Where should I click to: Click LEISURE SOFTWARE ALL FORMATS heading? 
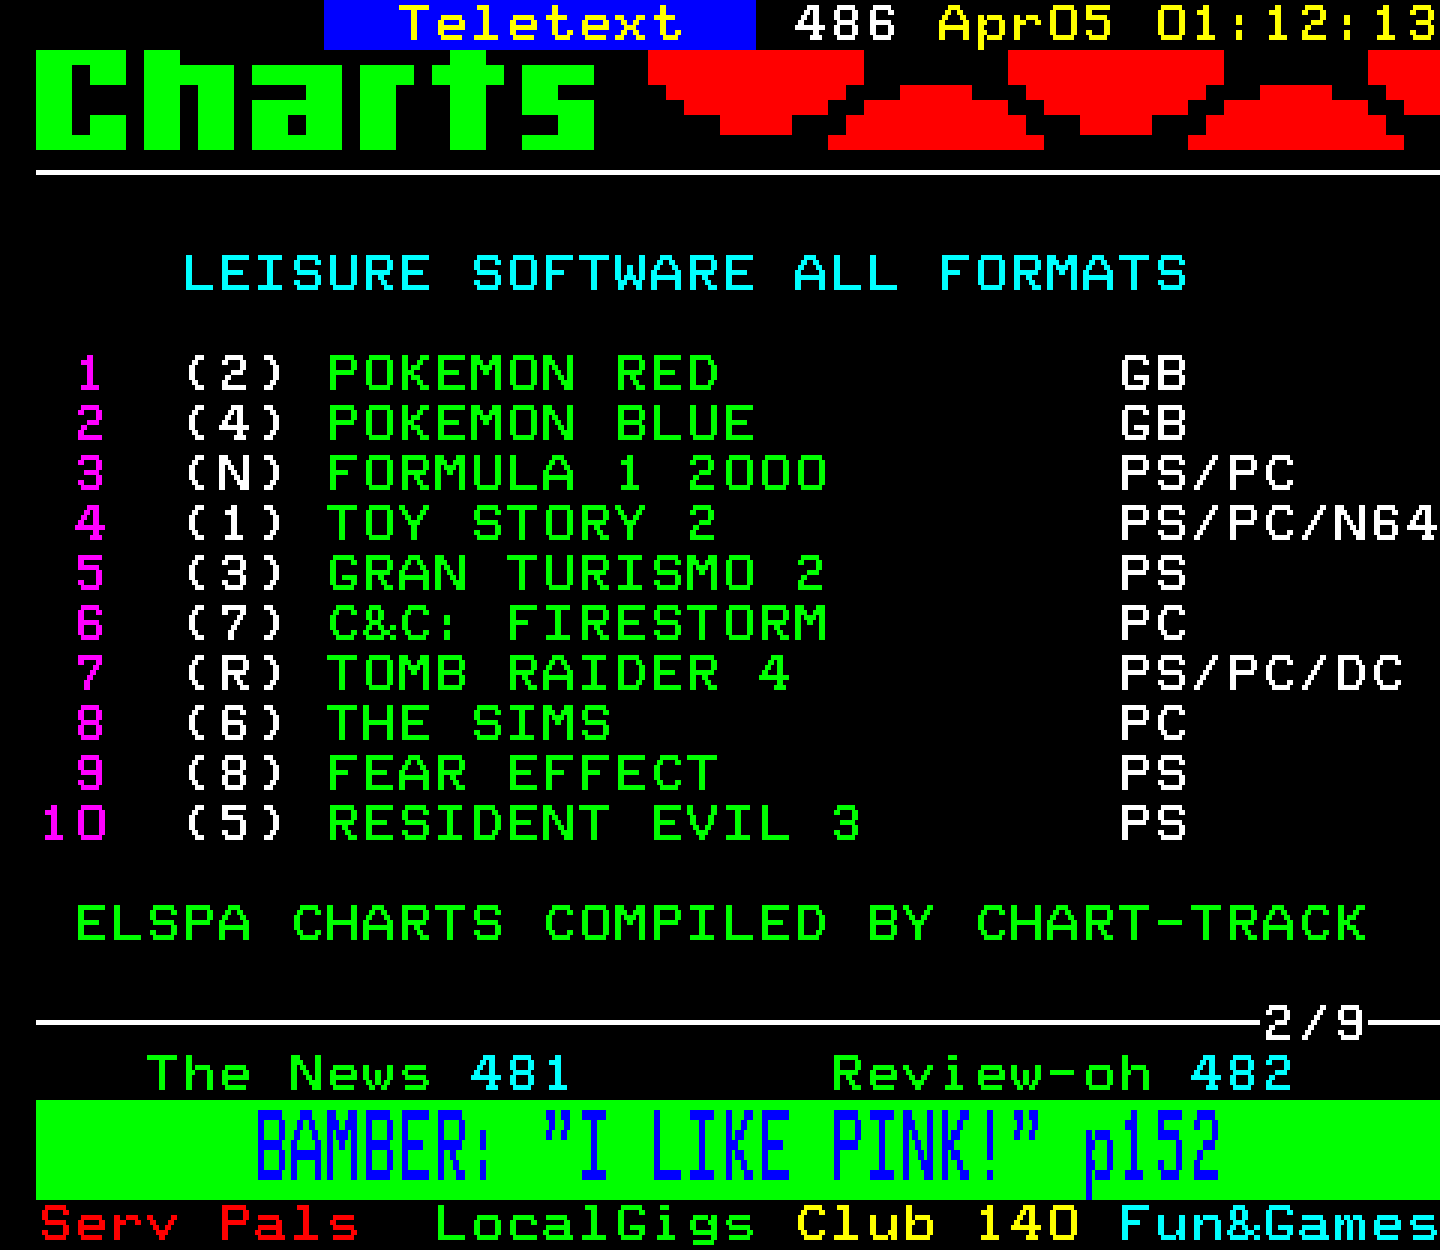685,274
